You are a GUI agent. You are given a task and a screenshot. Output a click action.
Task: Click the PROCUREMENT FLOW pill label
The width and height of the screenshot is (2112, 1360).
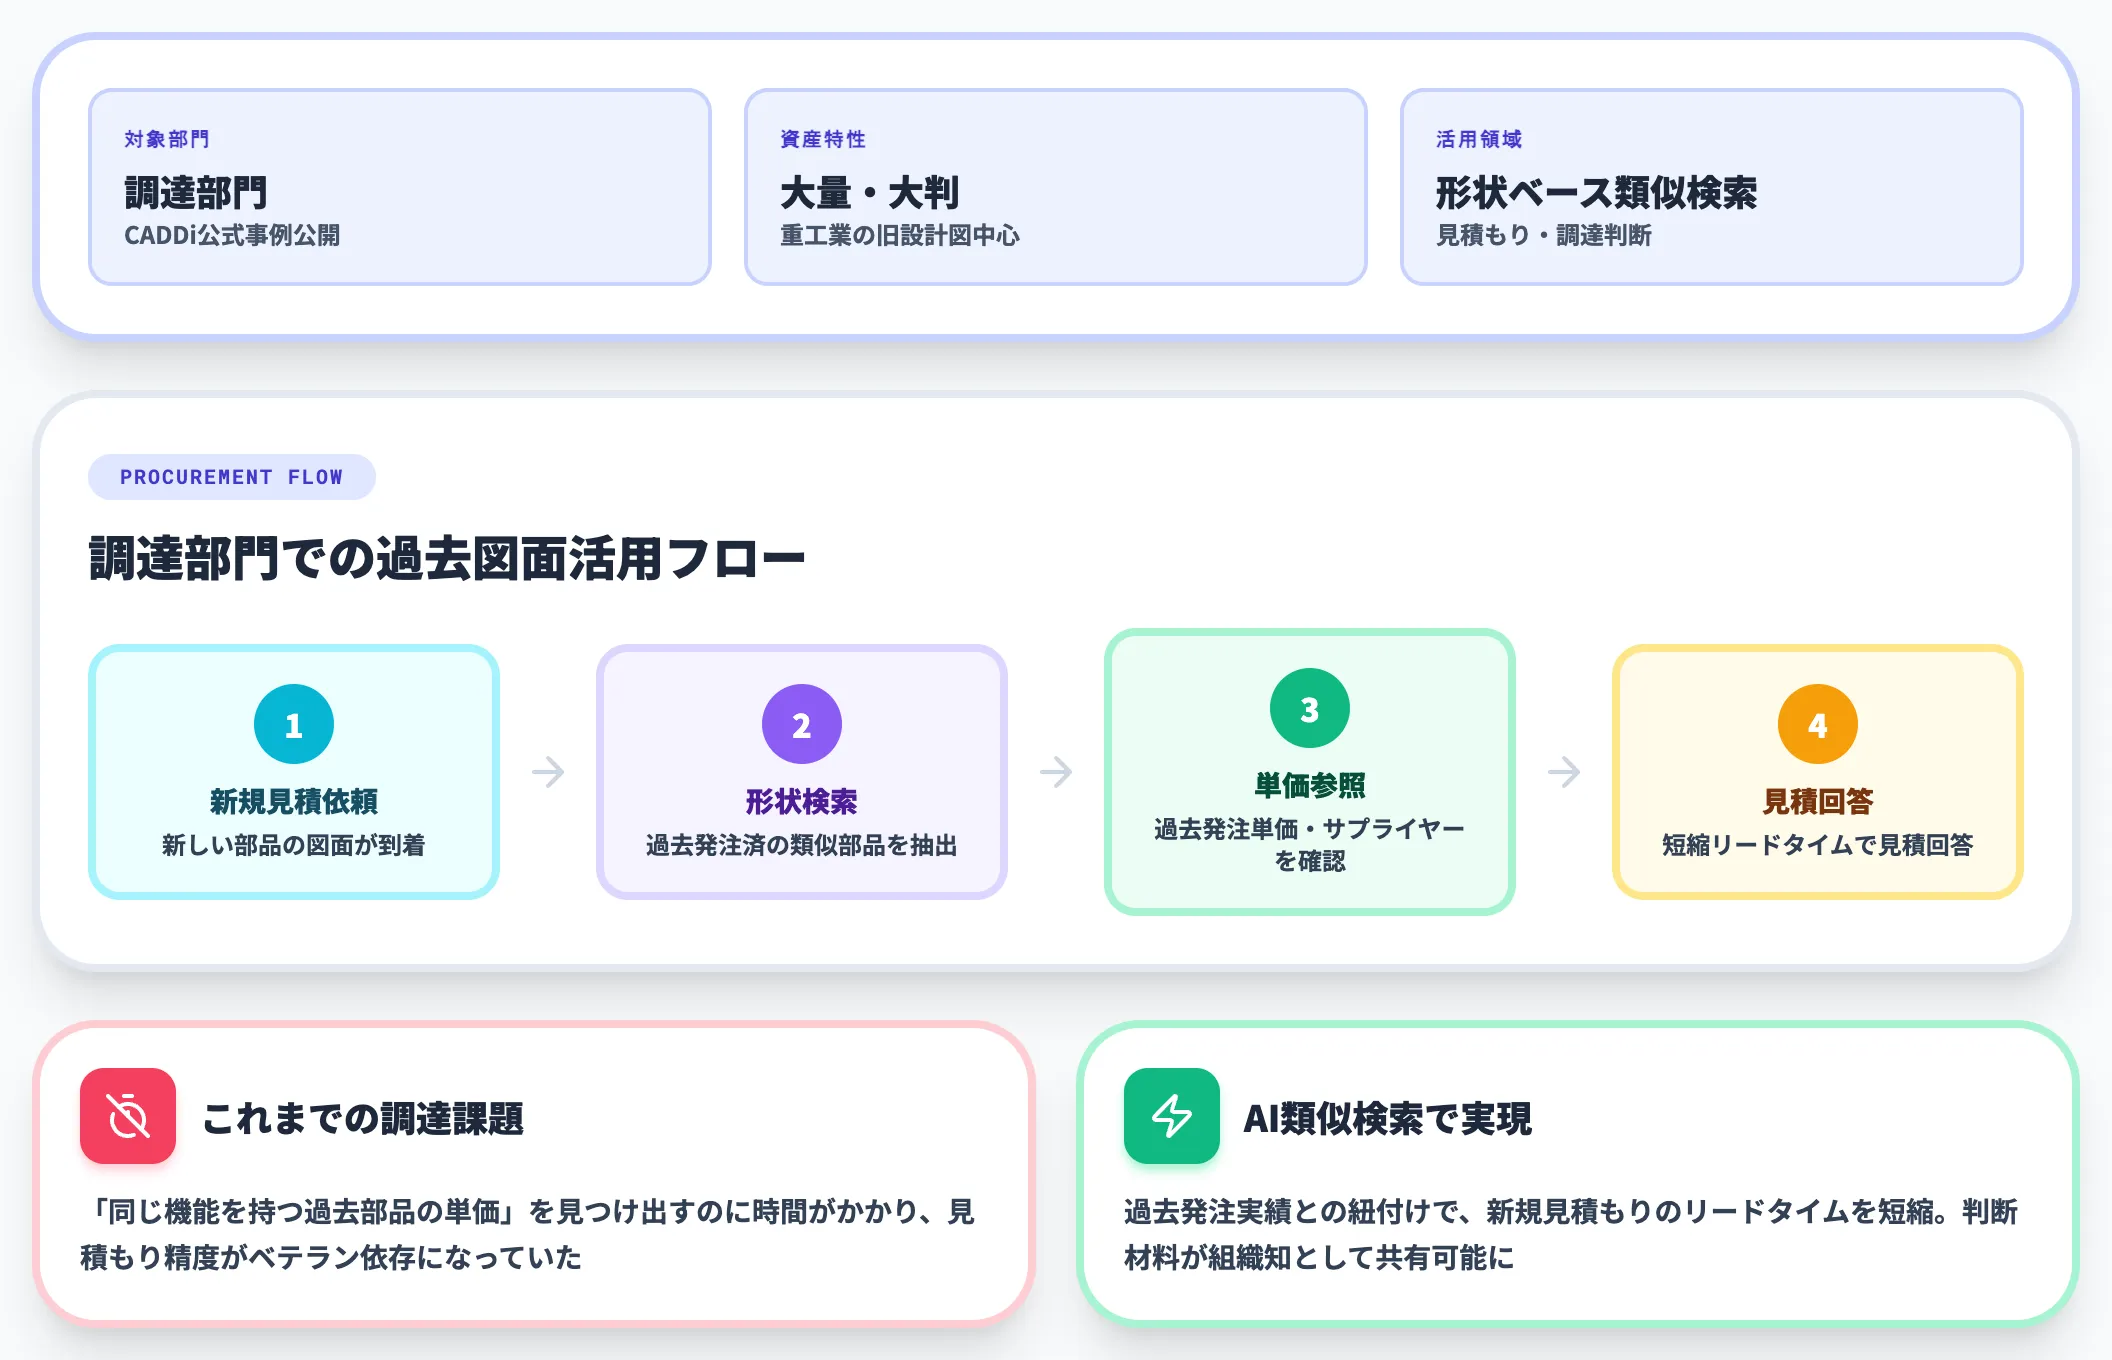232,477
